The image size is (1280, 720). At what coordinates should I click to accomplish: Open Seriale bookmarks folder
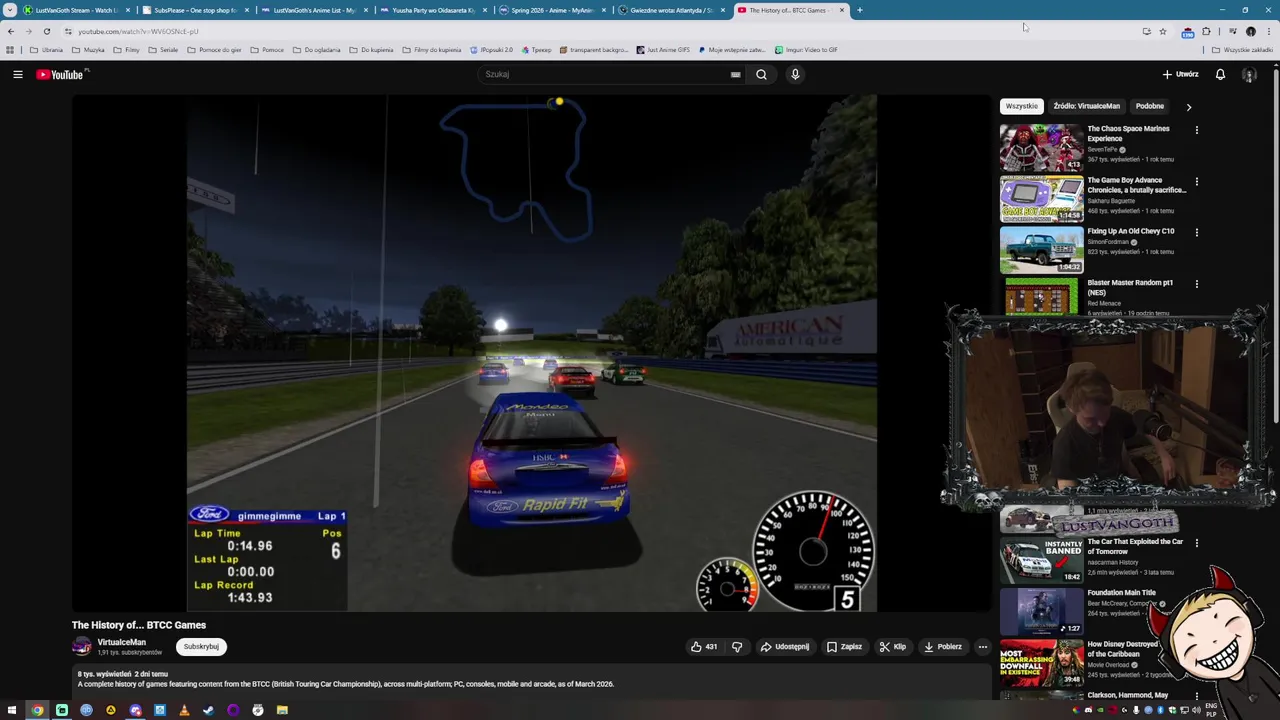(x=162, y=50)
